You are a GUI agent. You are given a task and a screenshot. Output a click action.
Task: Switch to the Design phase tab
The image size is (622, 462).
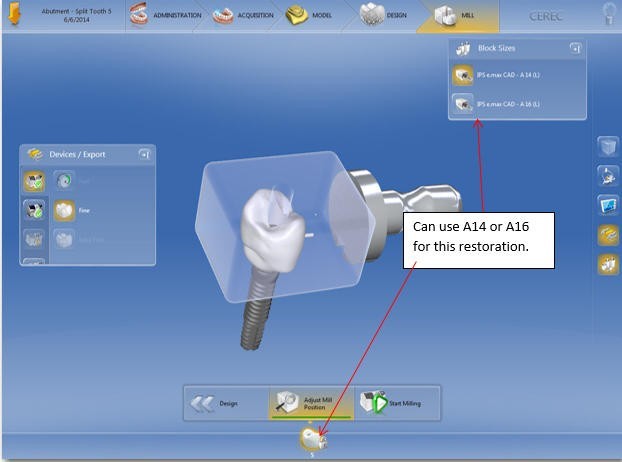[x=384, y=15]
